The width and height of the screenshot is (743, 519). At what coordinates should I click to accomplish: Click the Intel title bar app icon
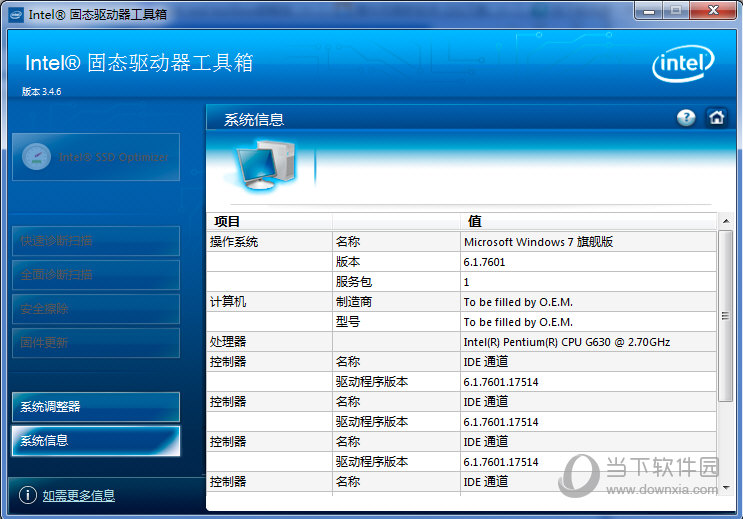click(x=16, y=15)
